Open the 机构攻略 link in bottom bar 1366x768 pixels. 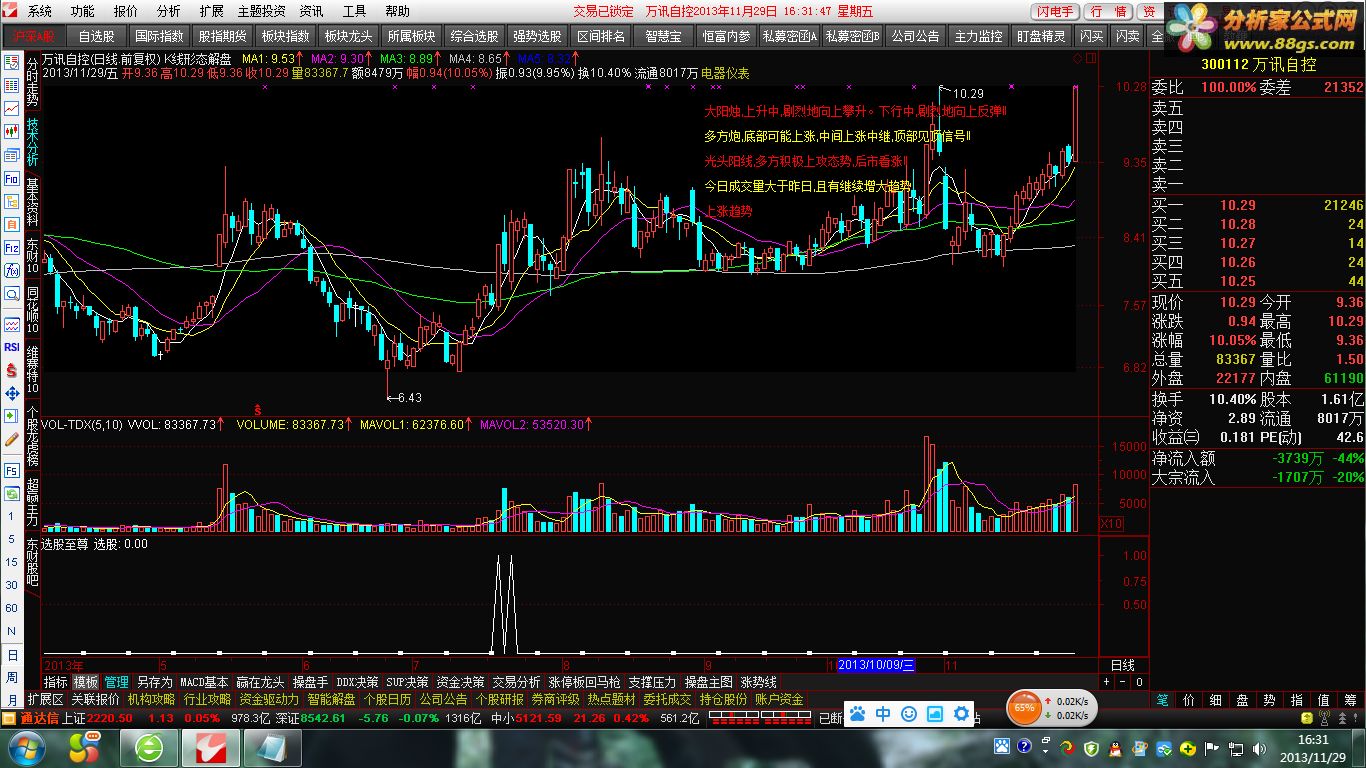151,699
